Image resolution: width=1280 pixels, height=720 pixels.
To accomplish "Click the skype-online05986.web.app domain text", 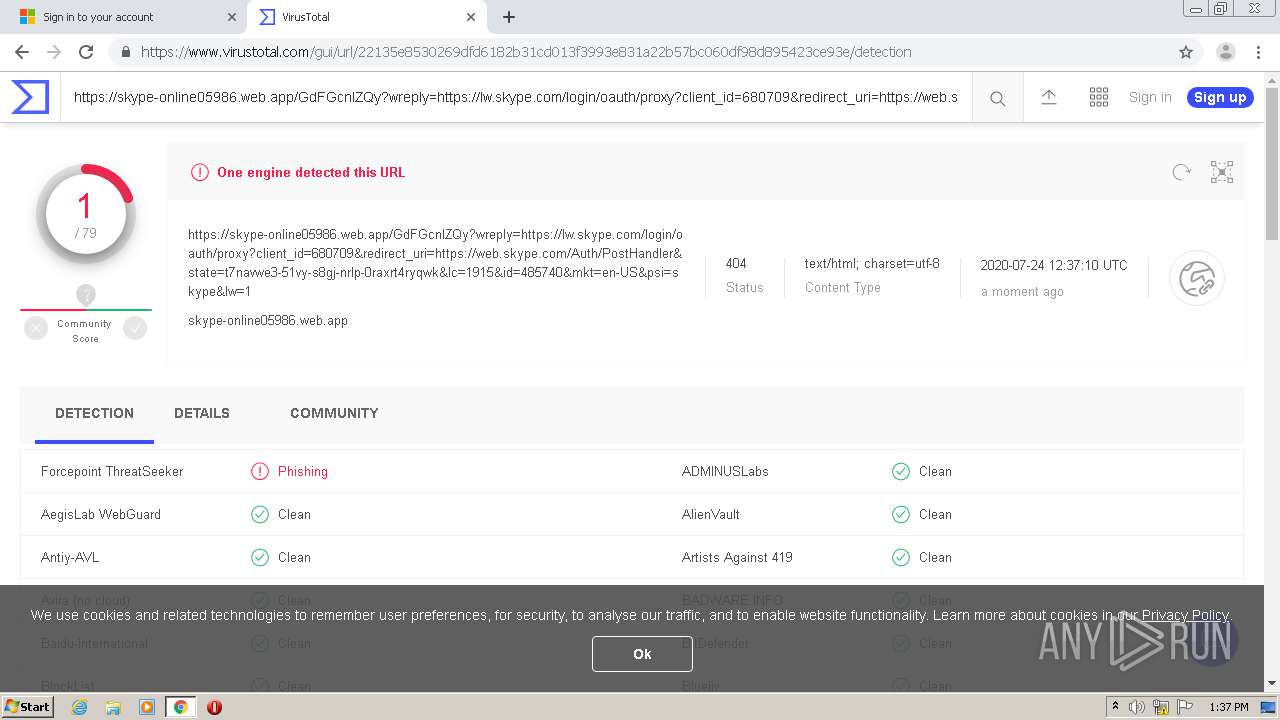I will 268,321.
